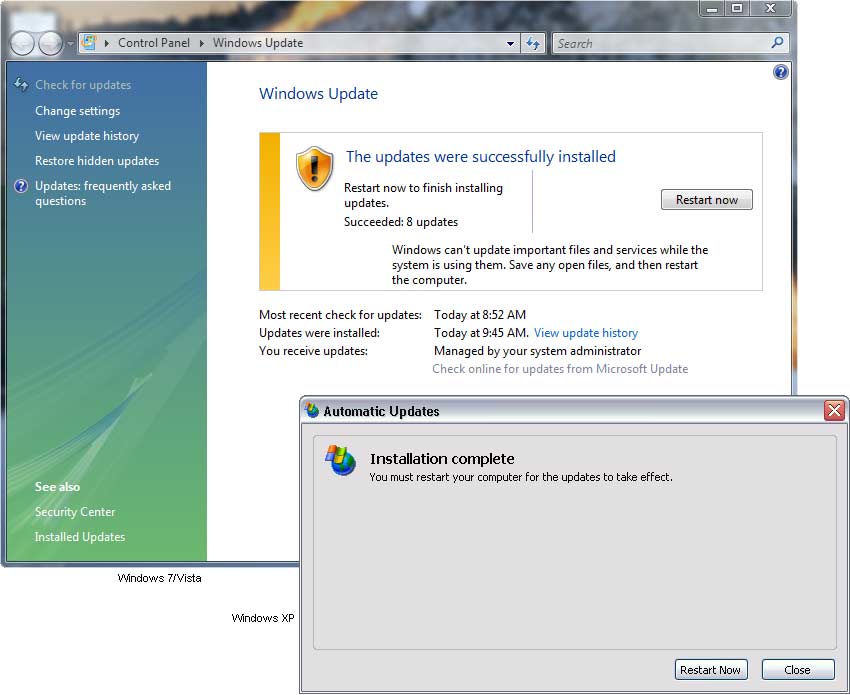The height and width of the screenshot is (695, 850).
Task: Open Installed Updates under See also
Action: 80,537
